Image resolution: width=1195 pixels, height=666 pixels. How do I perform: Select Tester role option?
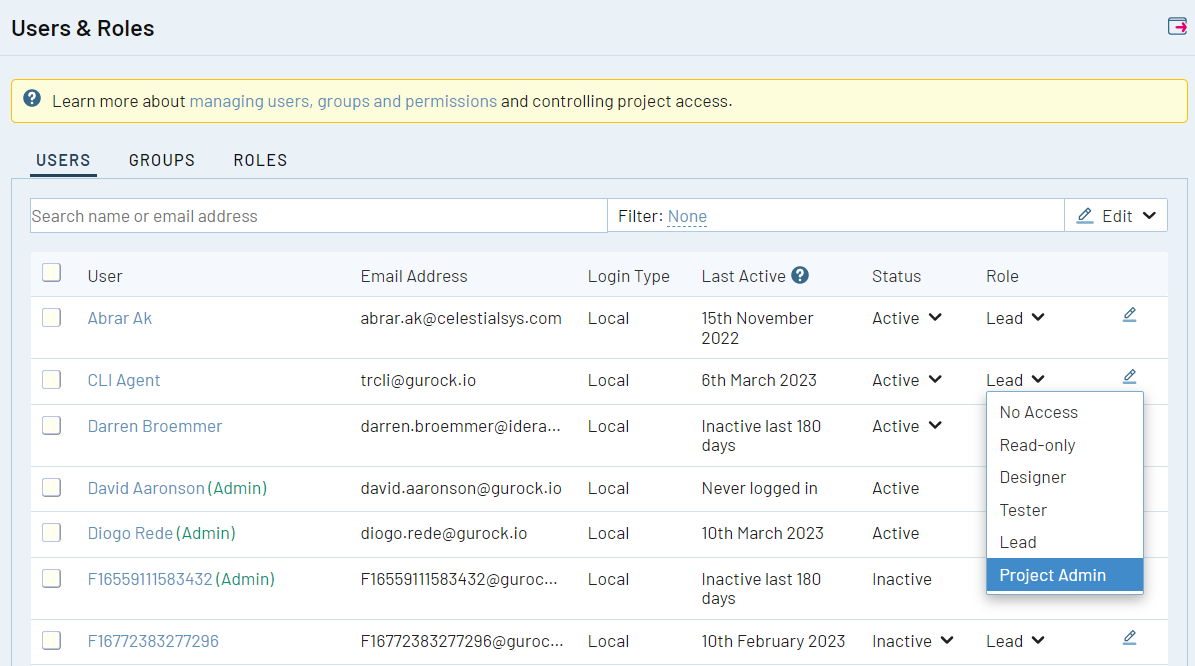pos(1065,510)
